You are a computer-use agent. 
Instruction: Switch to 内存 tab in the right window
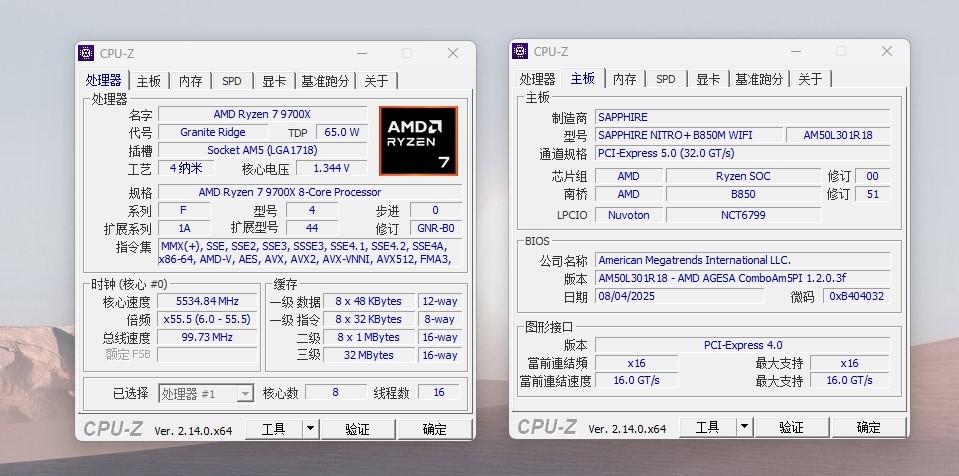pos(624,79)
